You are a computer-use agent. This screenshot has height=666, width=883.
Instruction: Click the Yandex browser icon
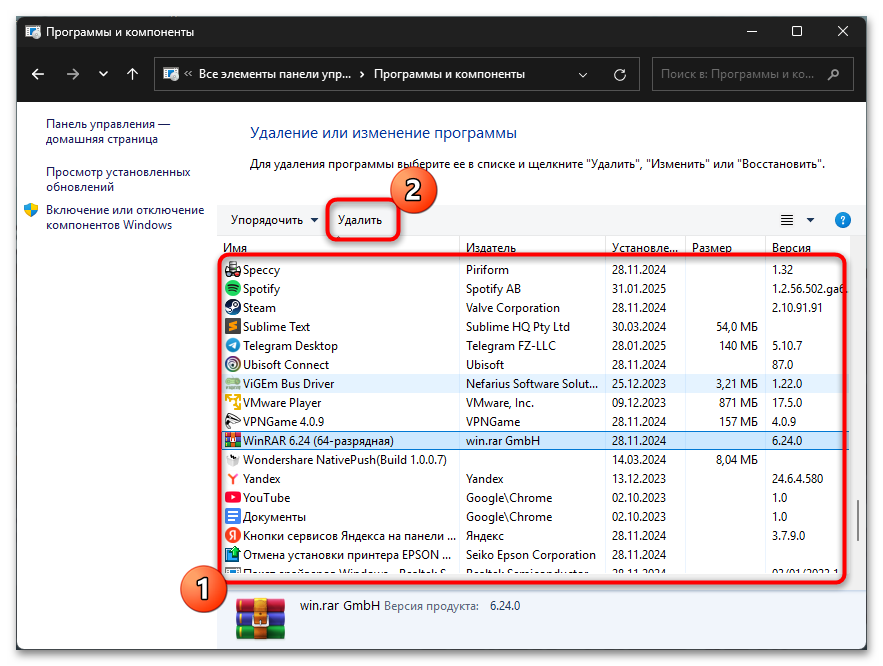[232, 479]
